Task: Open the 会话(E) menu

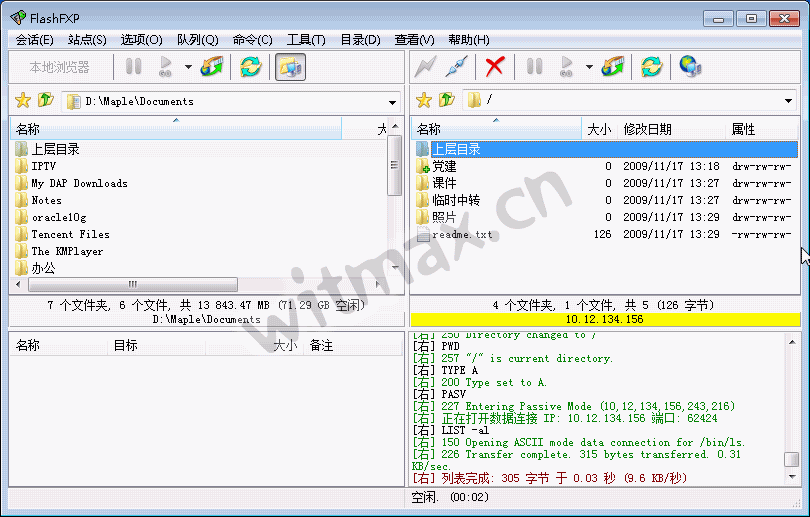Action: [x=34, y=40]
